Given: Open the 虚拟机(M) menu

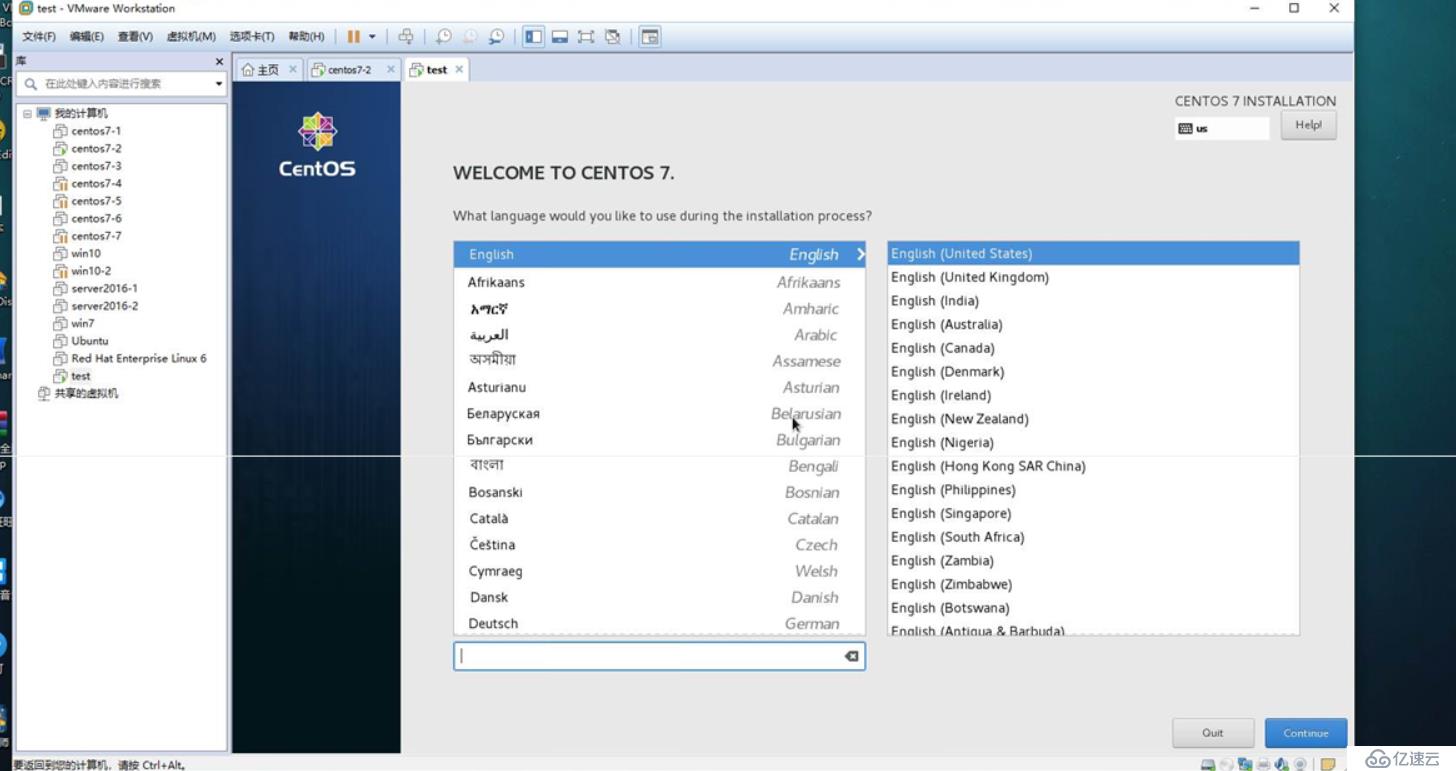Looking at the screenshot, I should (191, 37).
